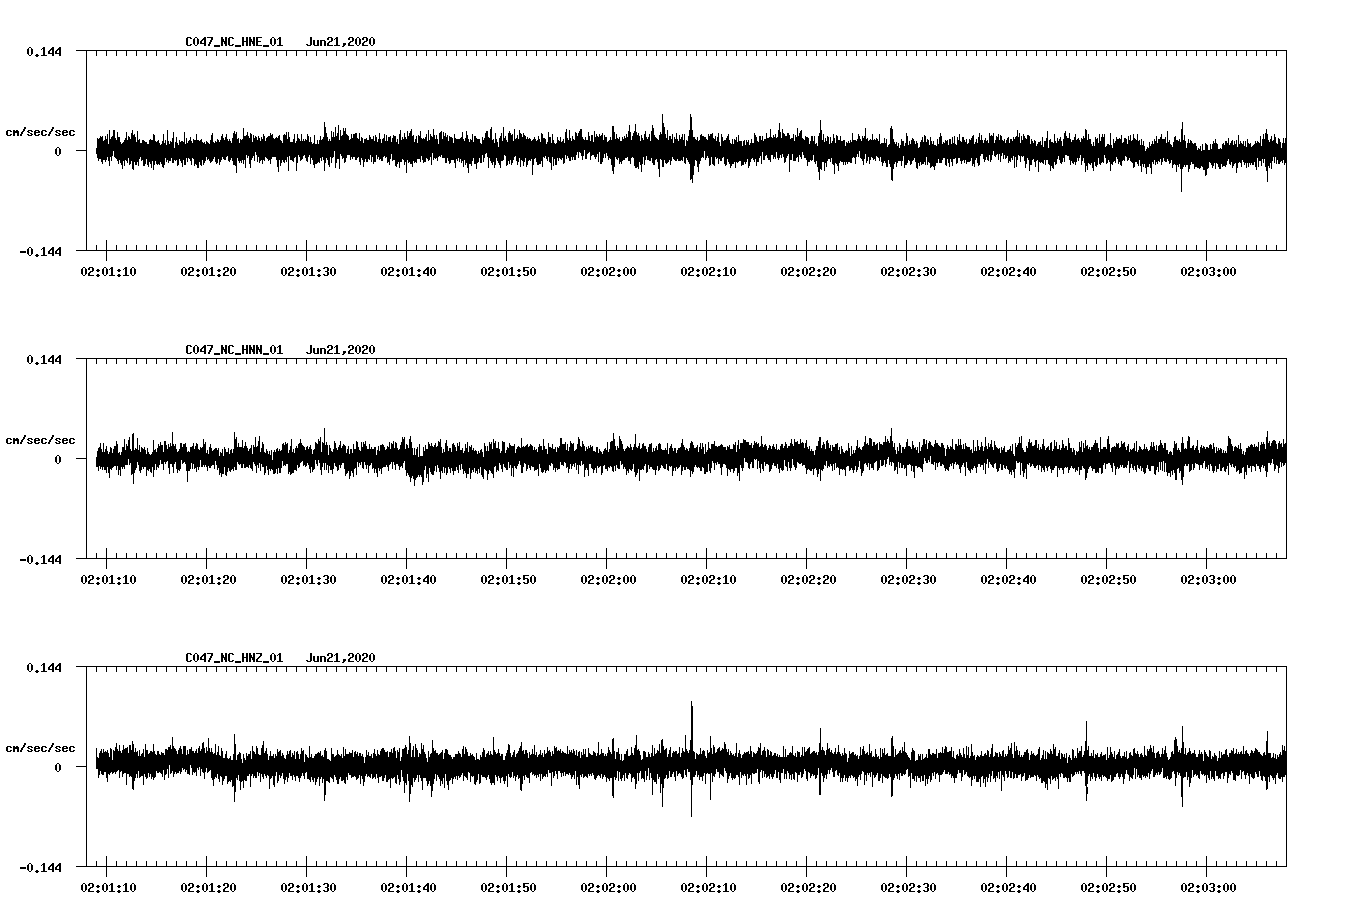Click the Jun21,2020 date on HNN plot
The image size is (1358, 924).
[x=341, y=350]
